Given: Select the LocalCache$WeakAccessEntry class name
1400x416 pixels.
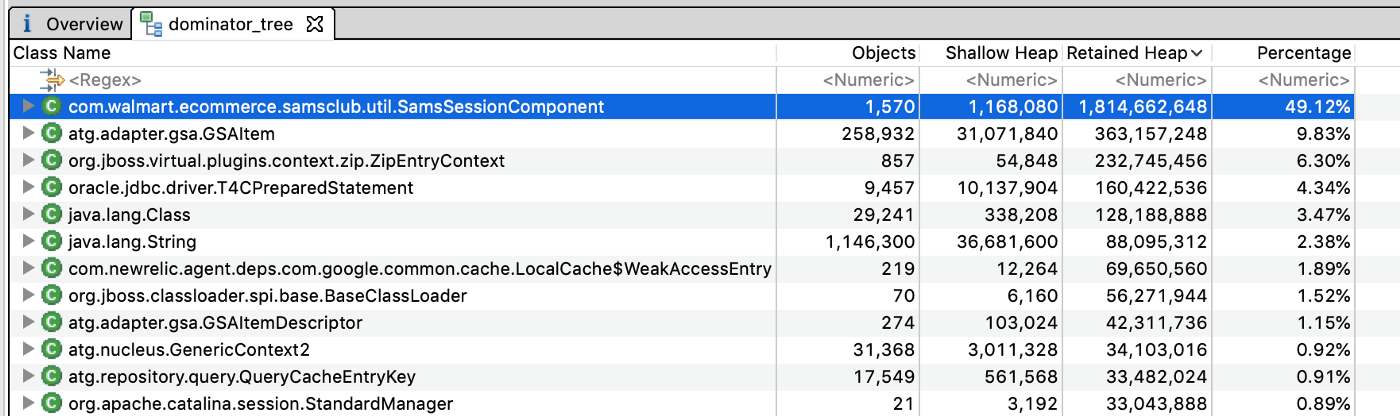Looking at the screenshot, I should (x=420, y=268).
